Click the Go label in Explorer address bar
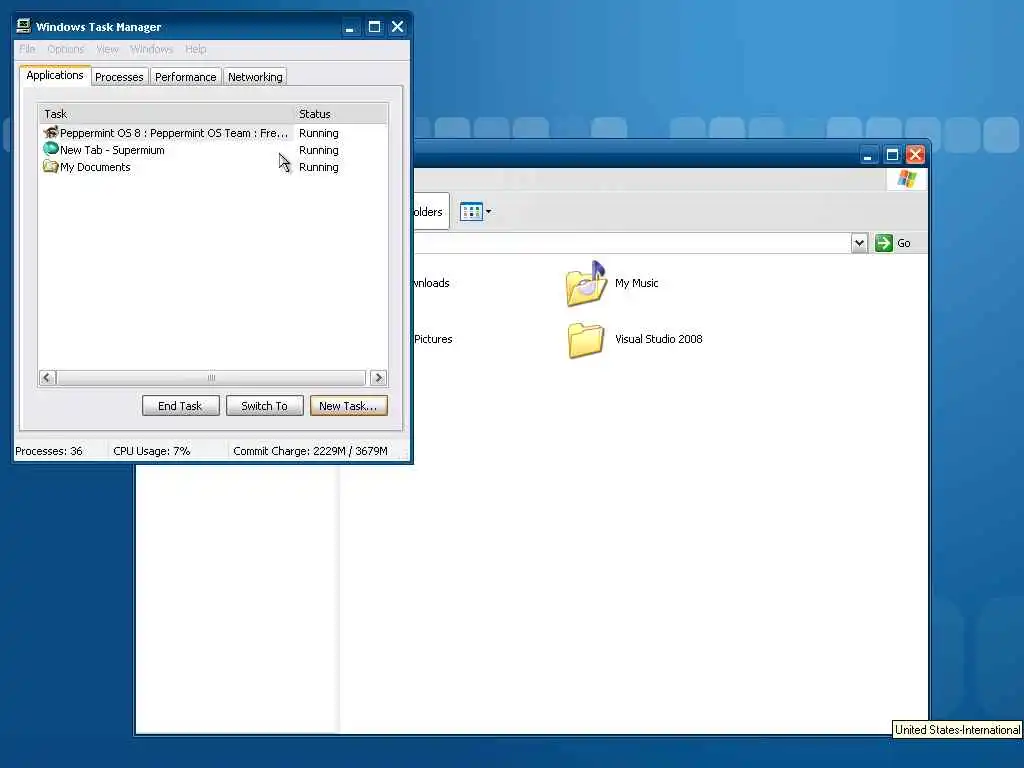This screenshot has width=1024, height=768. [x=904, y=243]
